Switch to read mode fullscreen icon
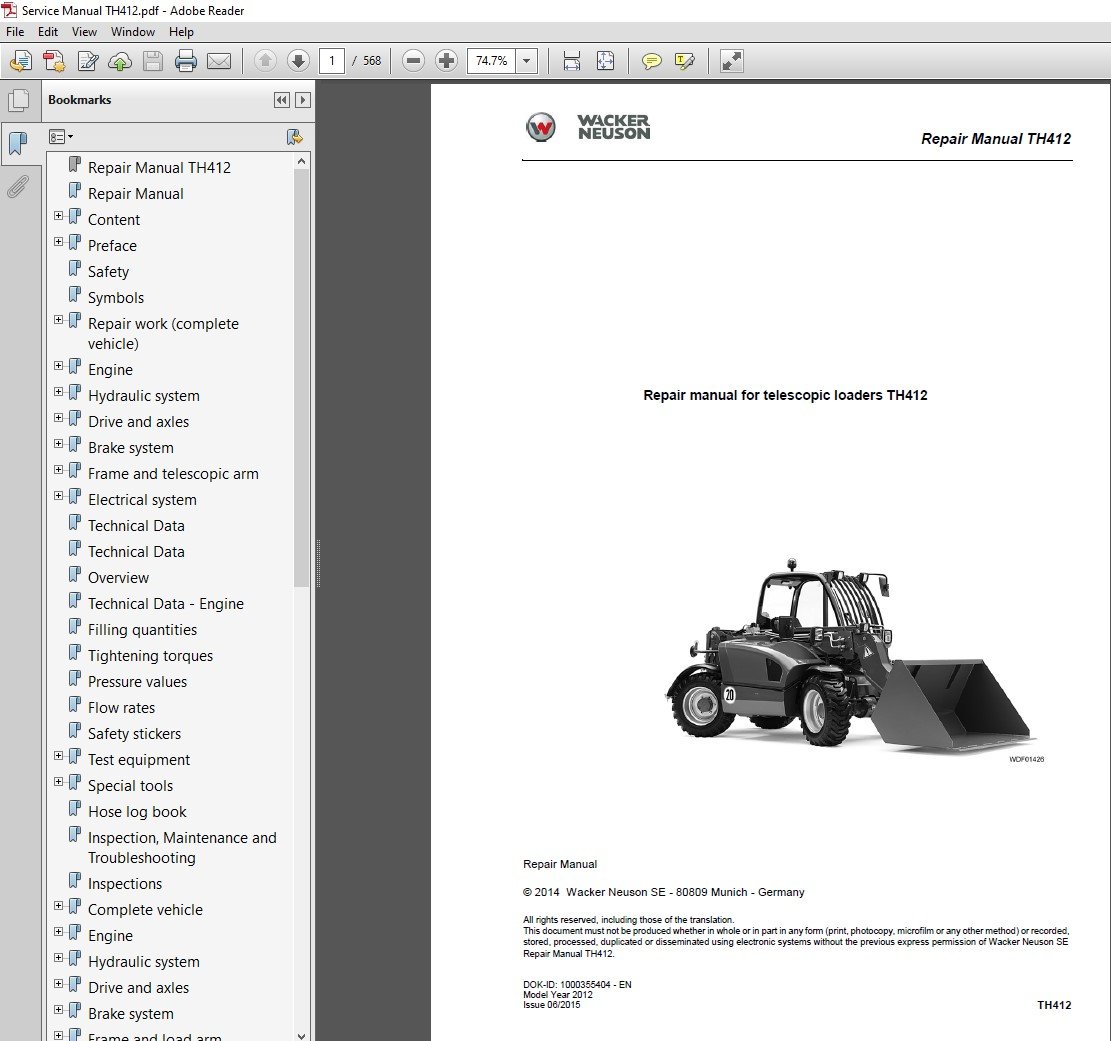 tap(732, 61)
